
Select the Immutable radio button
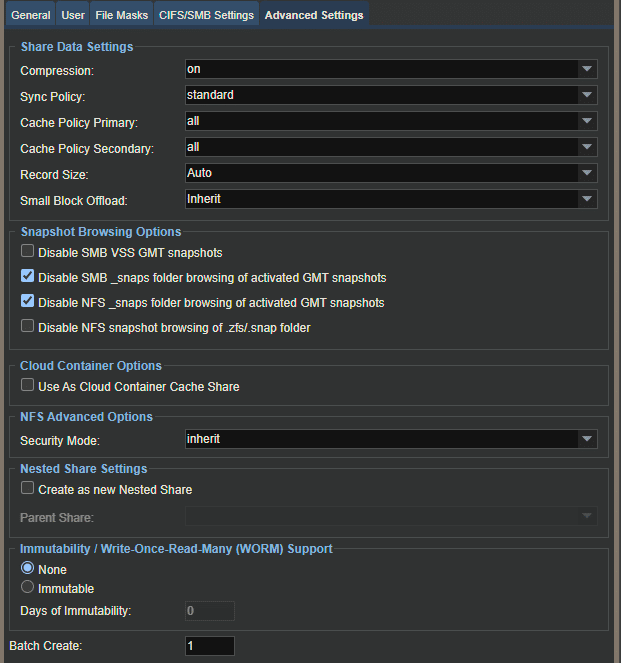27,587
